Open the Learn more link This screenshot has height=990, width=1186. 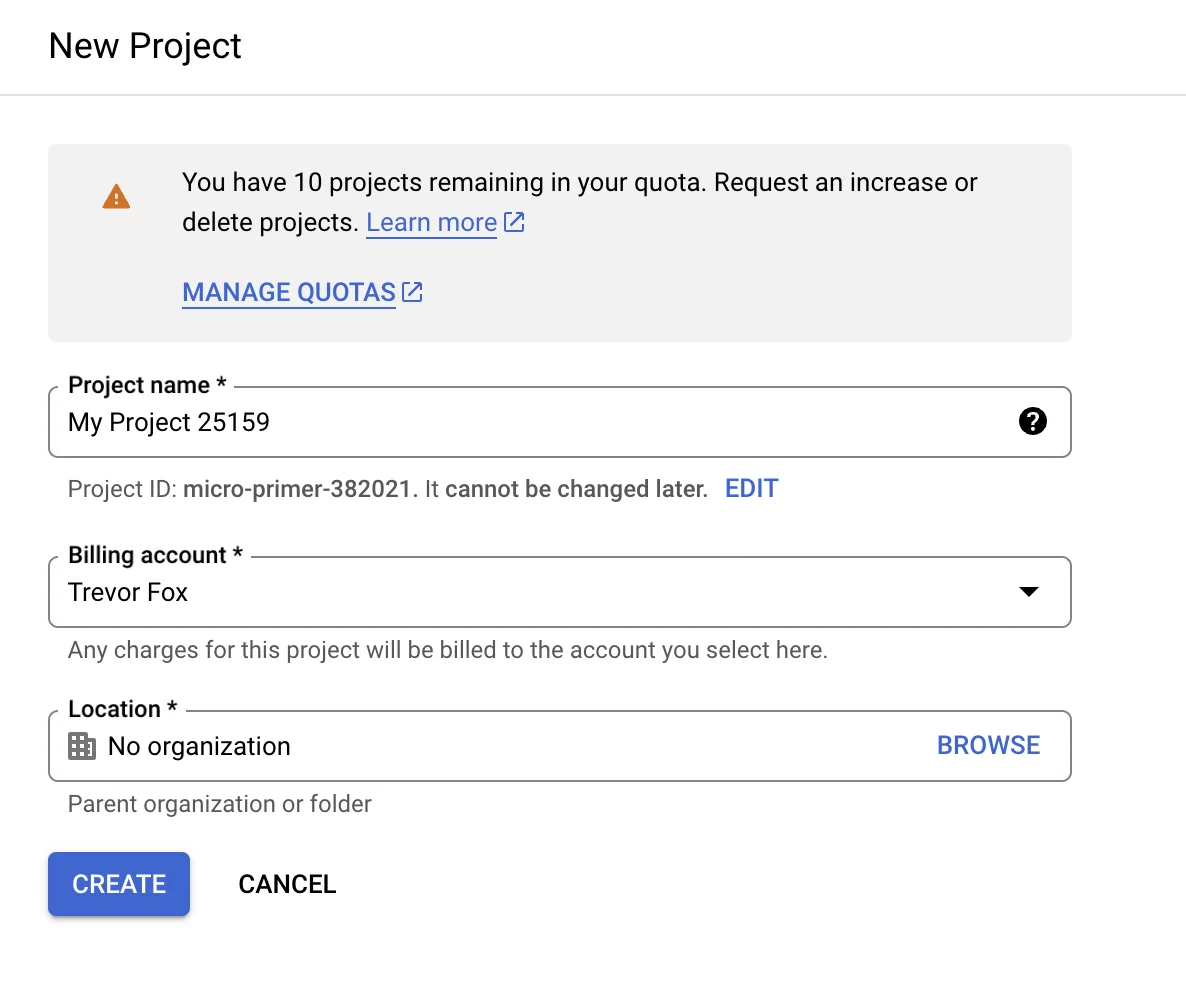coord(431,222)
